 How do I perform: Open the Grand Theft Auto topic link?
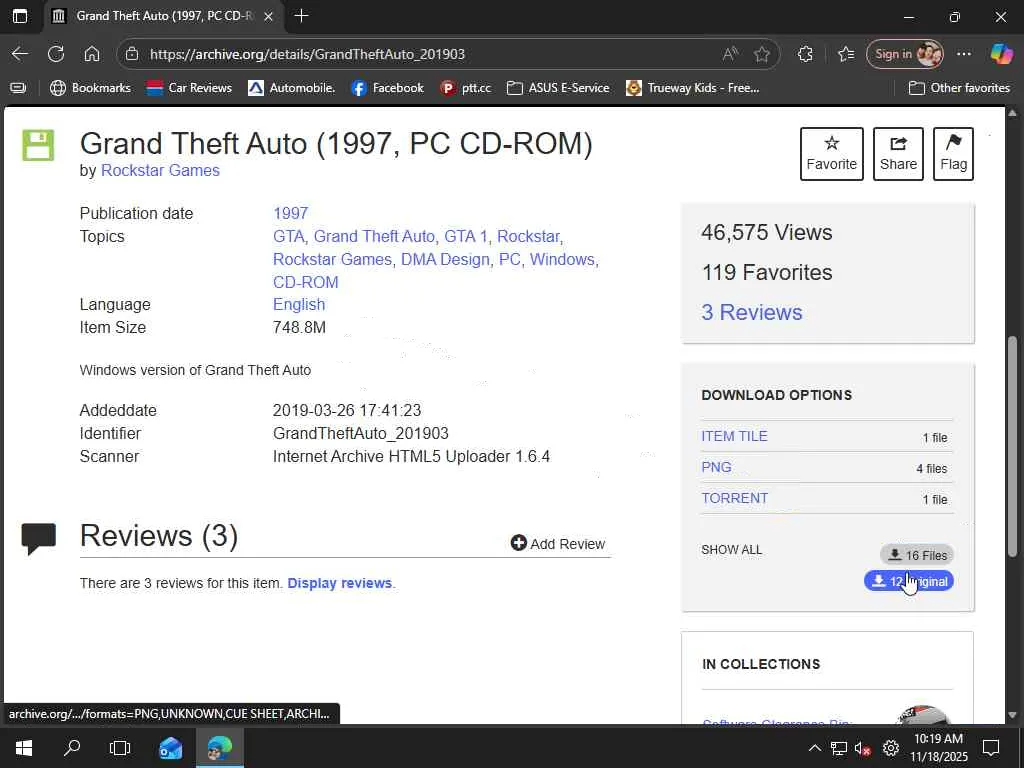[x=374, y=236]
